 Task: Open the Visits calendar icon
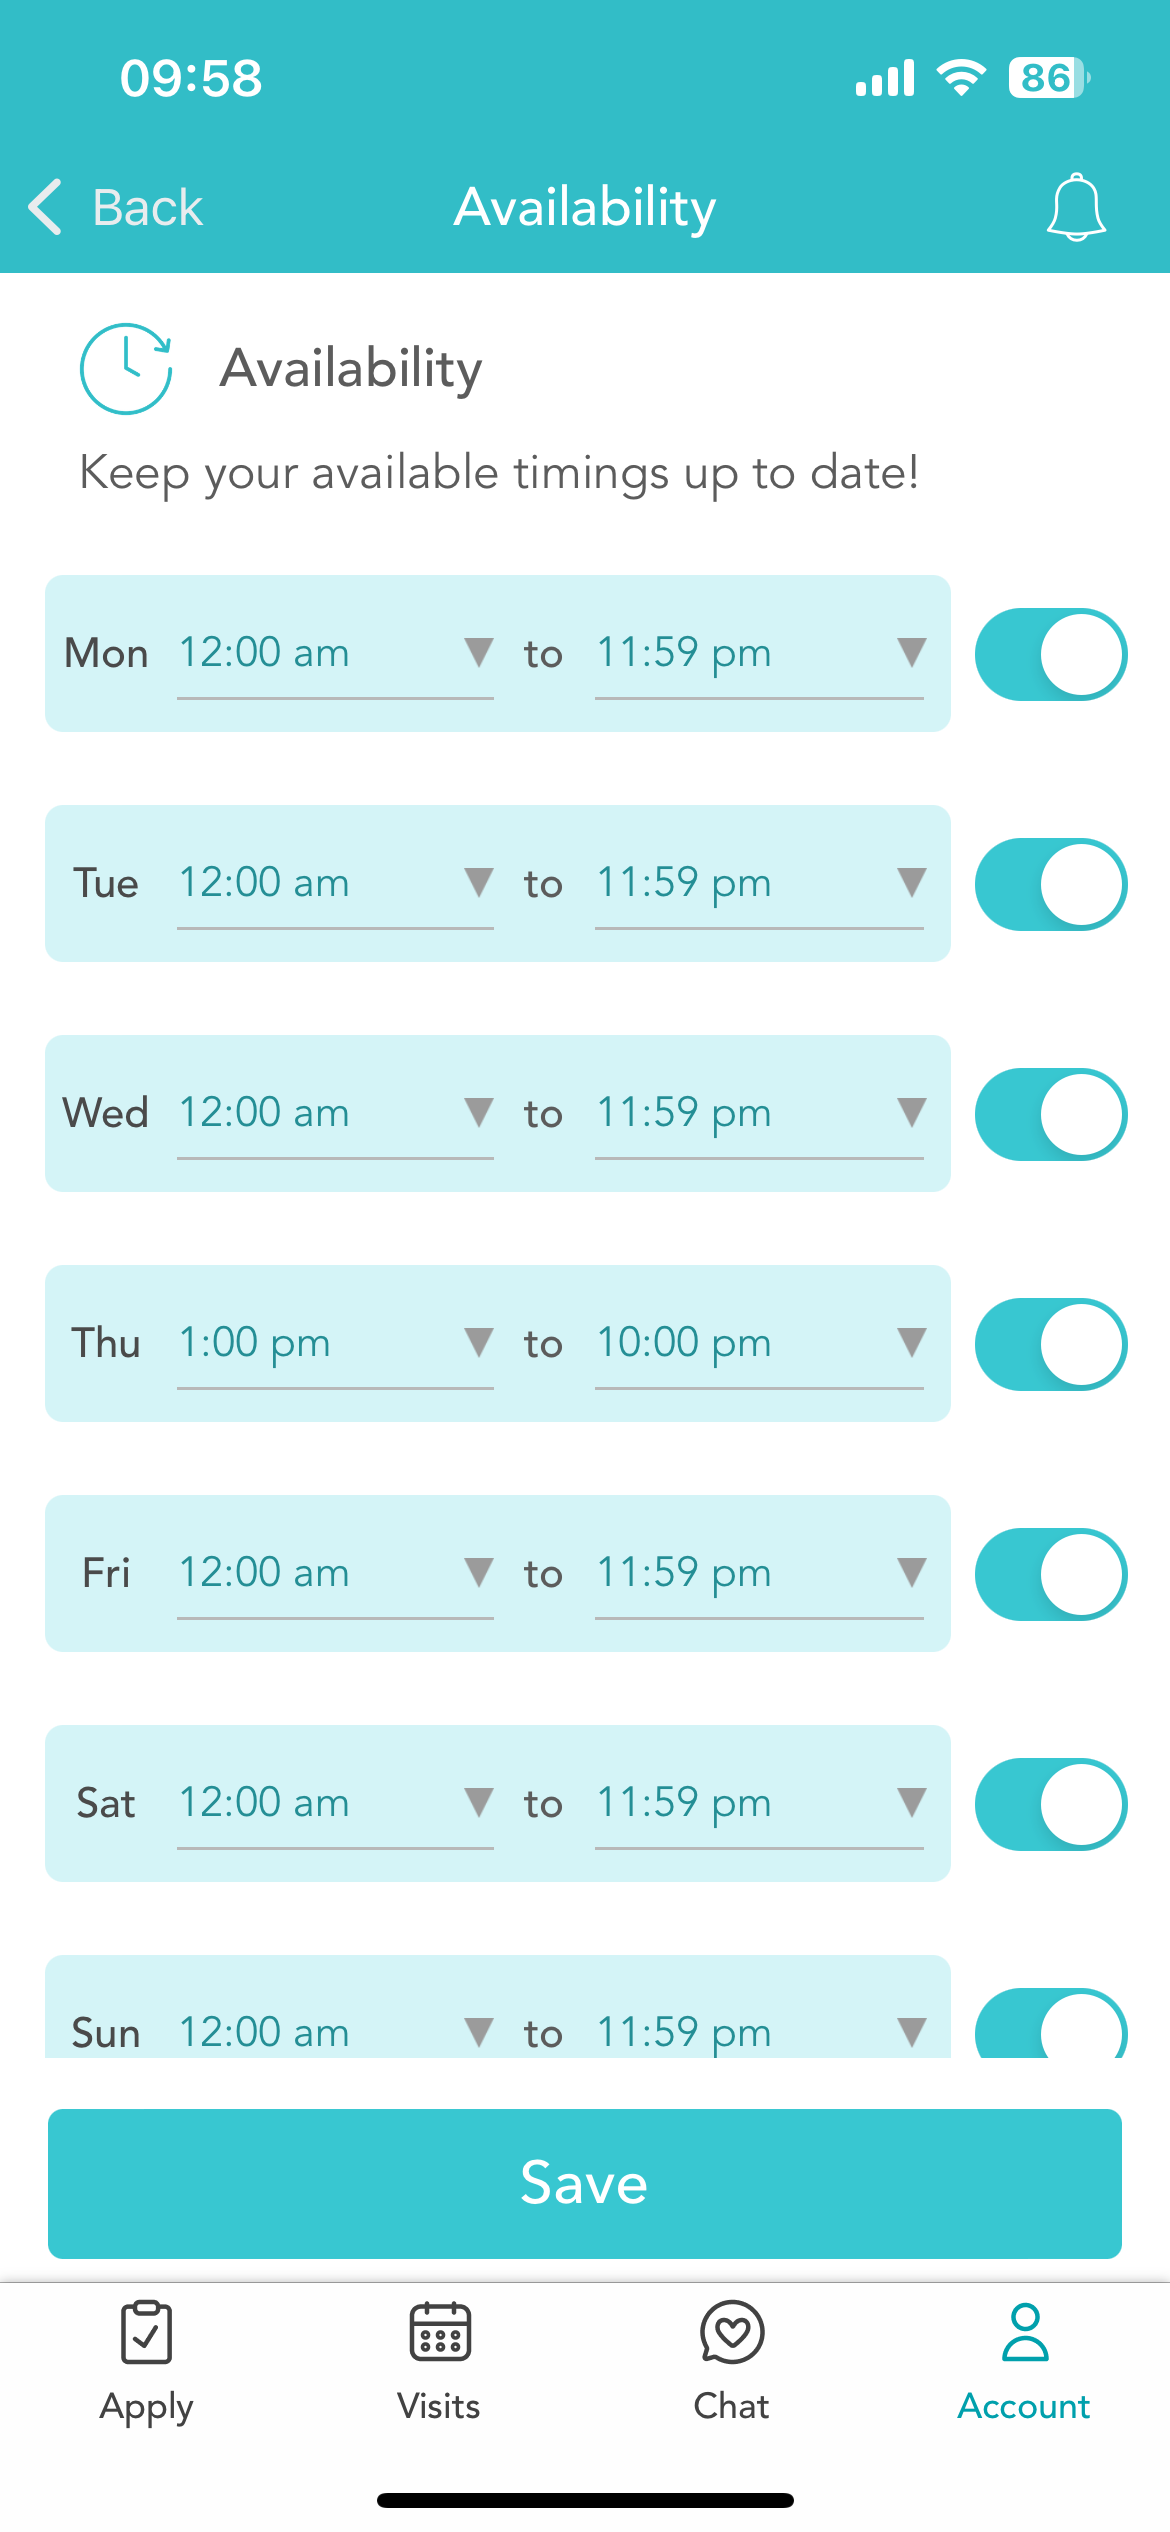[439, 2332]
